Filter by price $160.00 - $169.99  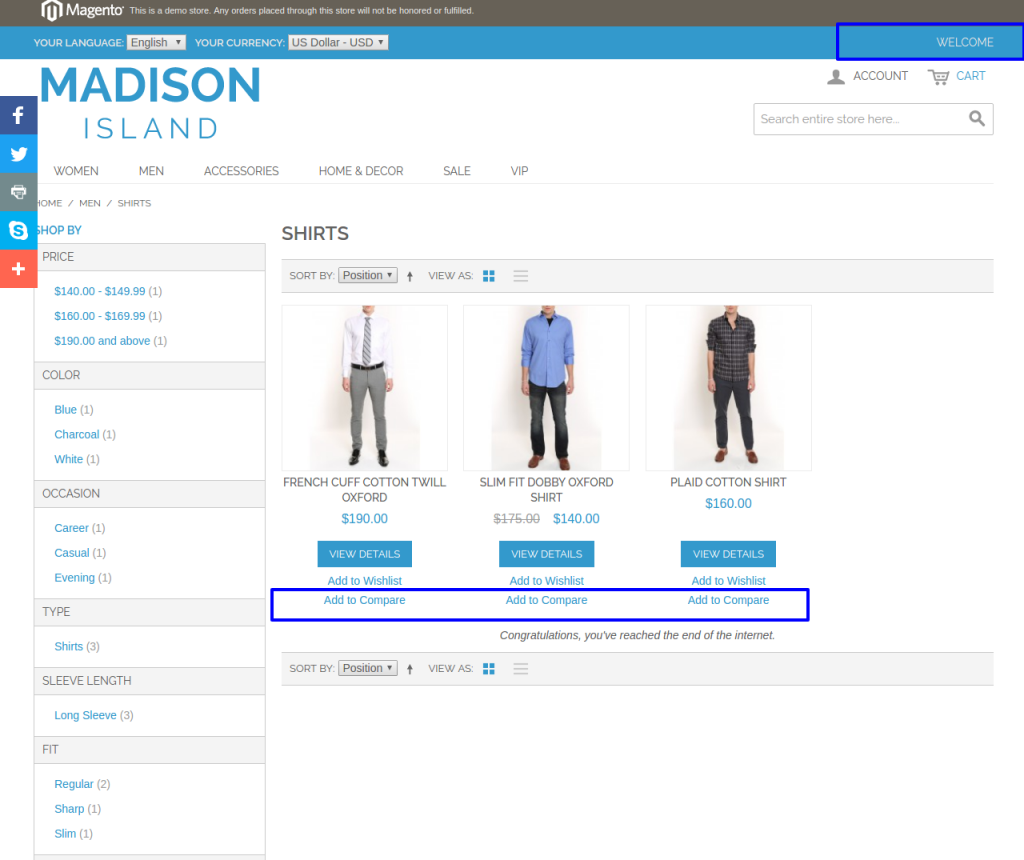[100, 316]
